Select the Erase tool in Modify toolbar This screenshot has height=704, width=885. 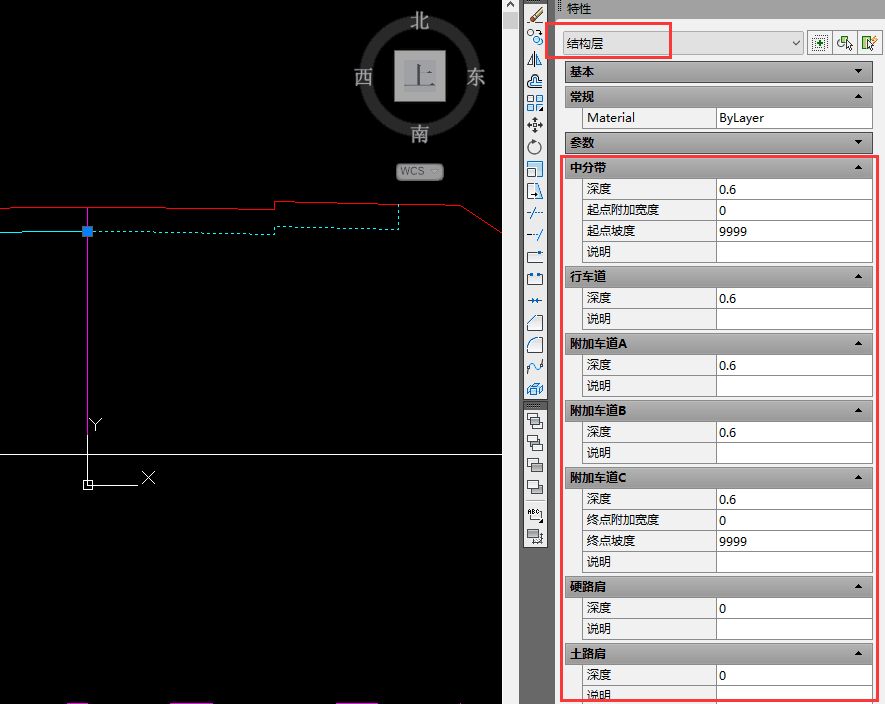(x=535, y=15)
